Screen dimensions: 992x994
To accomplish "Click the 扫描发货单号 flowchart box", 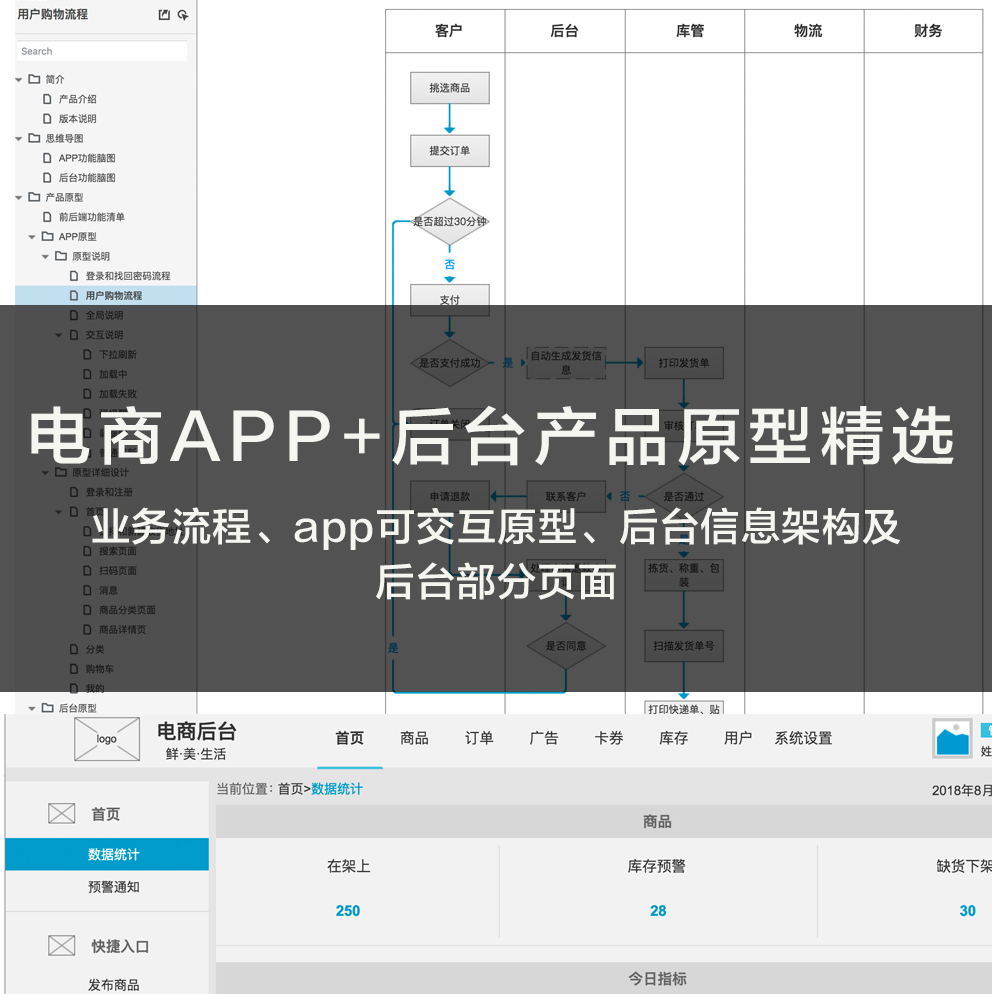I will (x=684, y=646).
